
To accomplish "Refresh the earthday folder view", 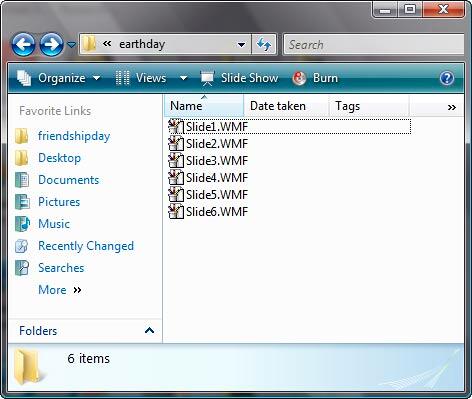I will (264, 44).
